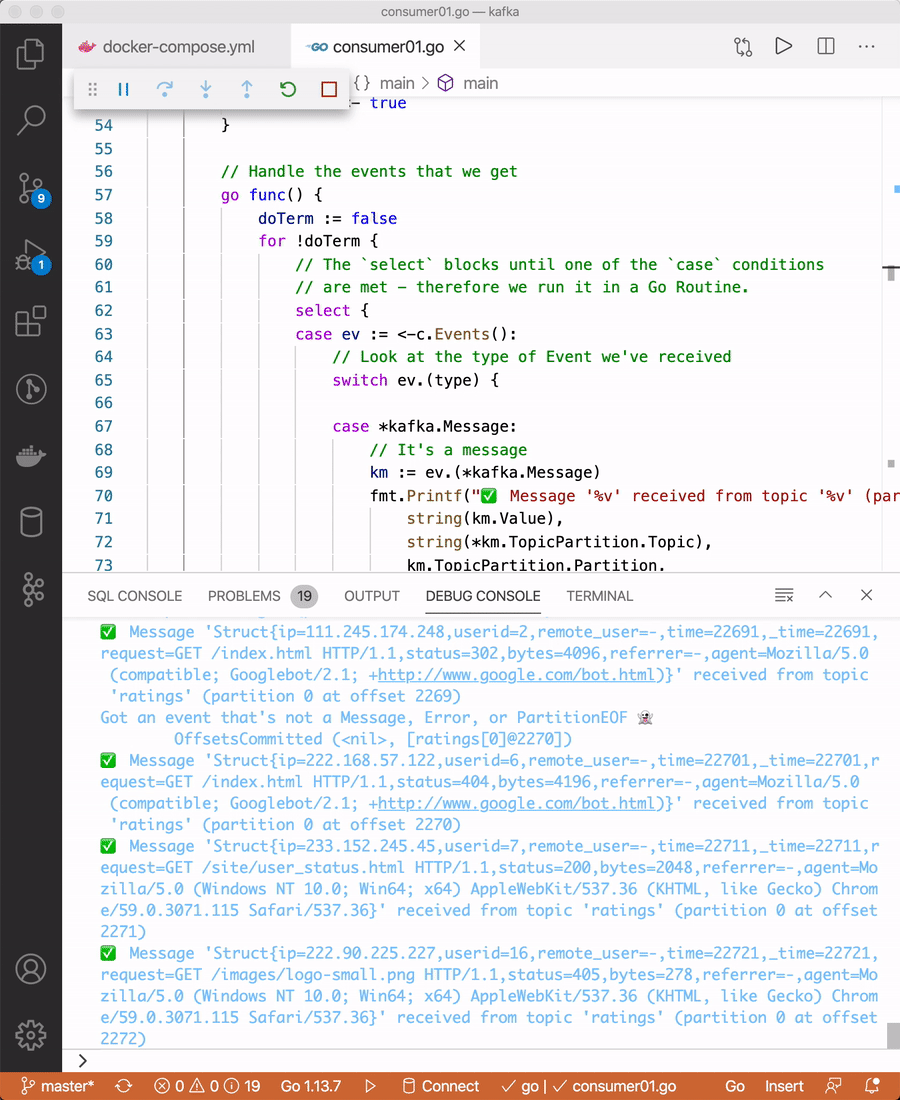Open Source Control view with 9 badge
Screen dimensions: 900x1100
31,187
